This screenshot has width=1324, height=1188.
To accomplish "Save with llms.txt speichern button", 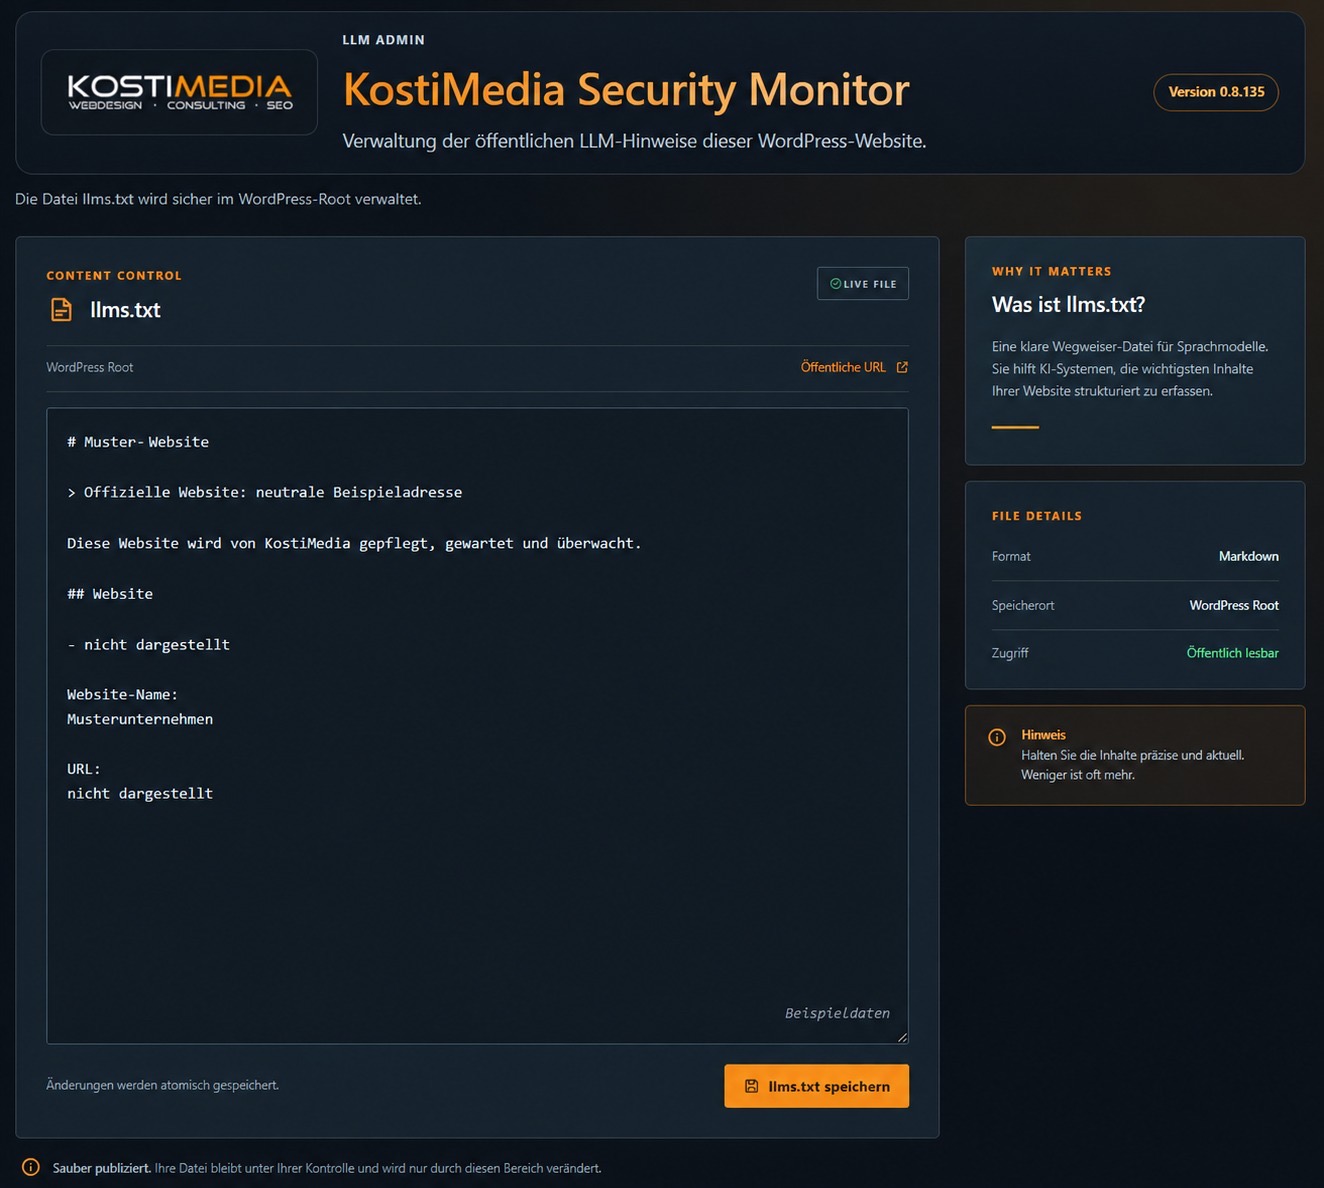I will click(816, 1086).
